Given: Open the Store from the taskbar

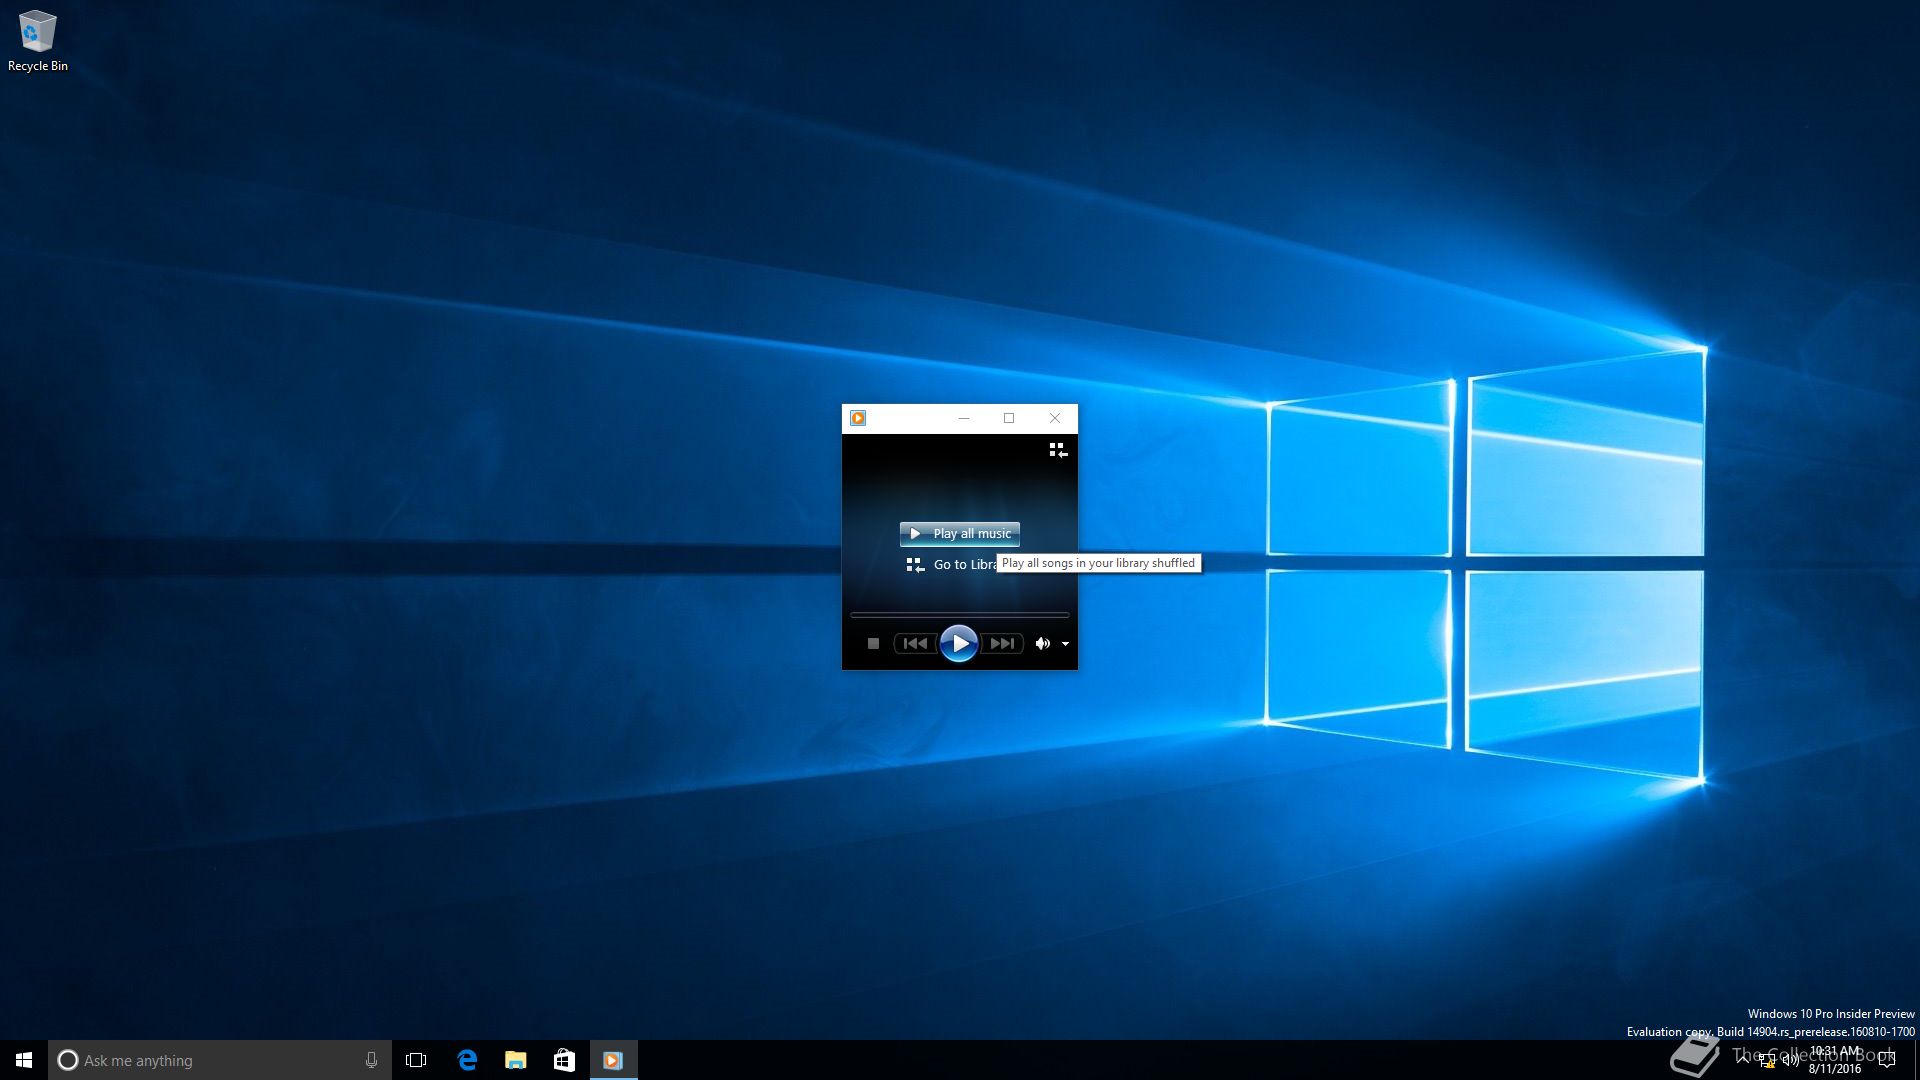Looking at the screenshot, I should point(564,1060).
